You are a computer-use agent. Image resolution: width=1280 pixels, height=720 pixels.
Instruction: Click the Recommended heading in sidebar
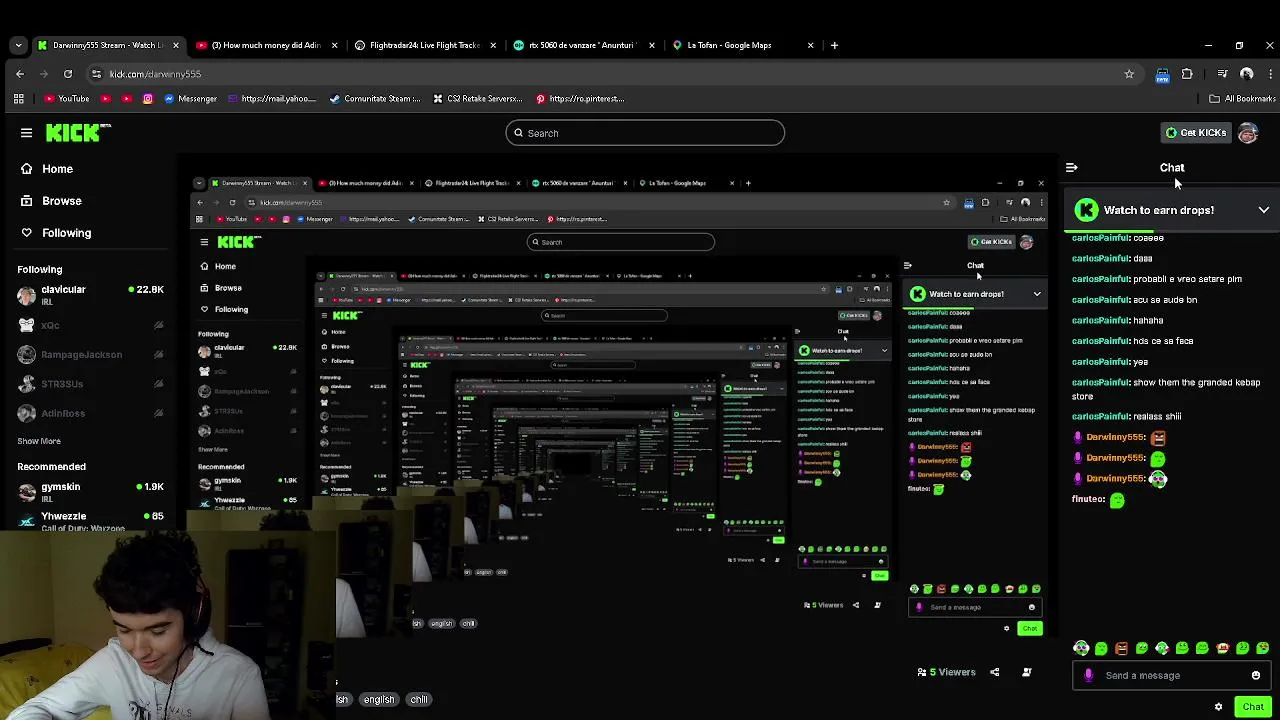(51, 466)
